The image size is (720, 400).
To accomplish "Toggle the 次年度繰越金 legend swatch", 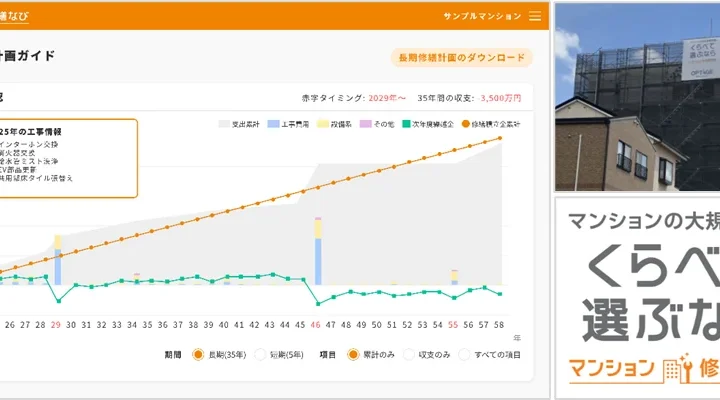I will (408, 124).
